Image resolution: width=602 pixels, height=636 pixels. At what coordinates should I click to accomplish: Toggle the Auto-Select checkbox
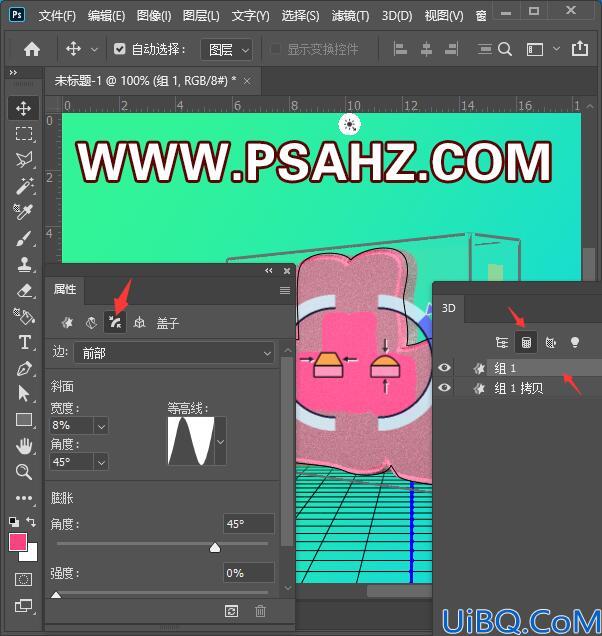point(119,49)
